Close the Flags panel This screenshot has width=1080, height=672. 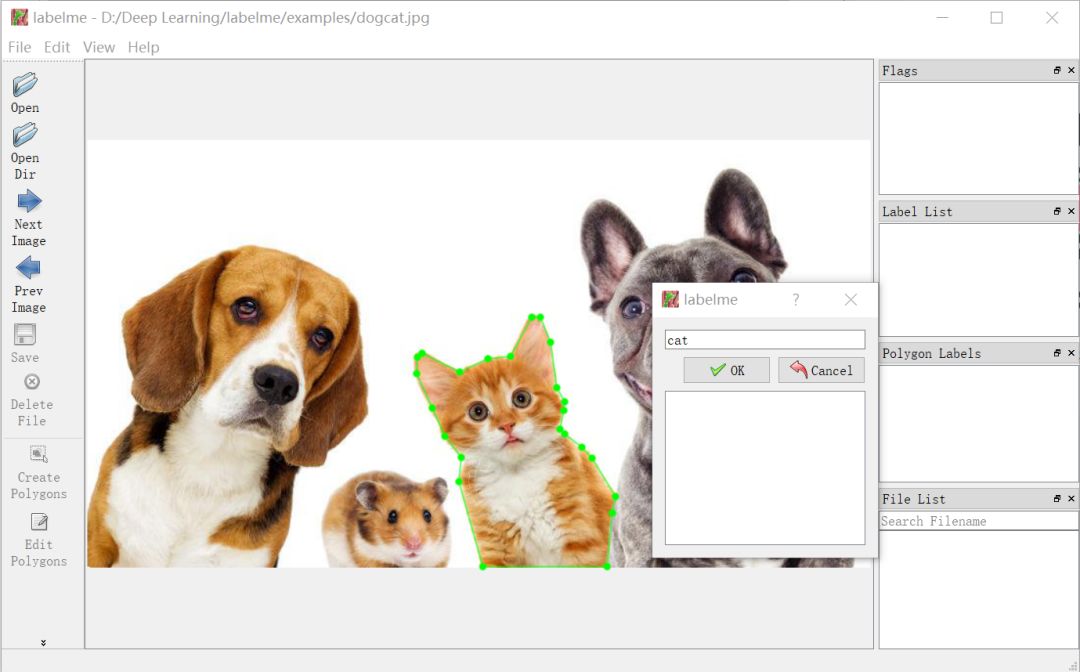[1071, 70]
